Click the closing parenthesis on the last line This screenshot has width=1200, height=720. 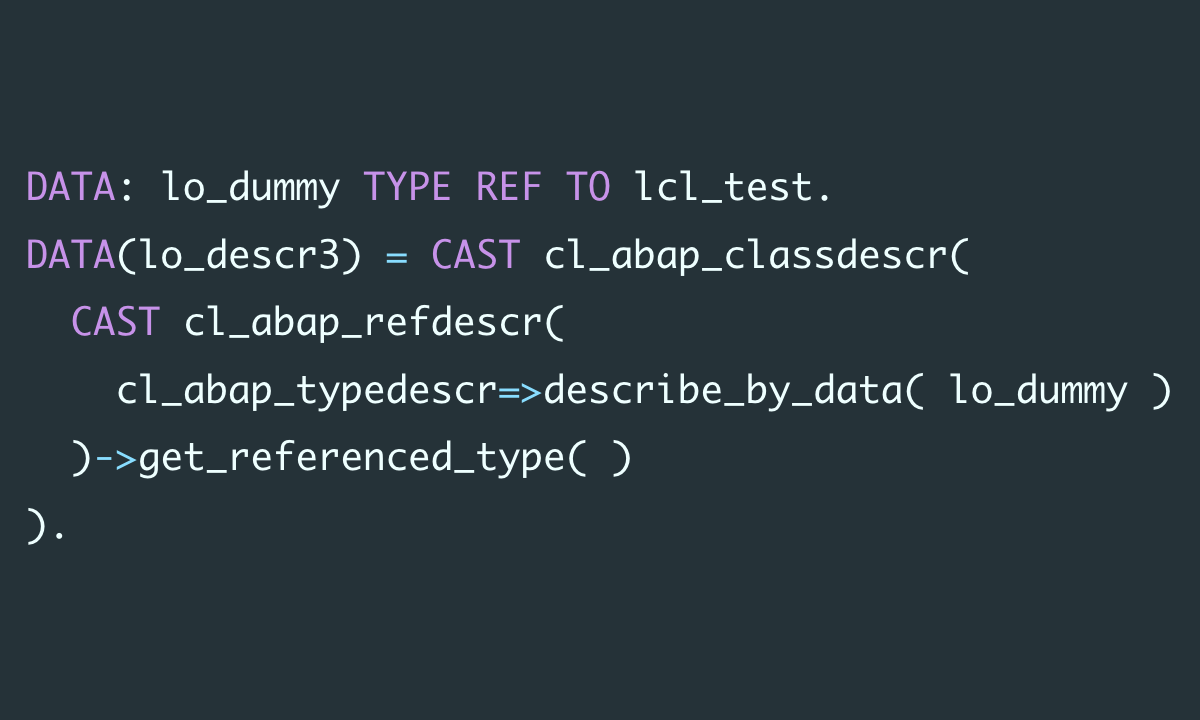36,527
